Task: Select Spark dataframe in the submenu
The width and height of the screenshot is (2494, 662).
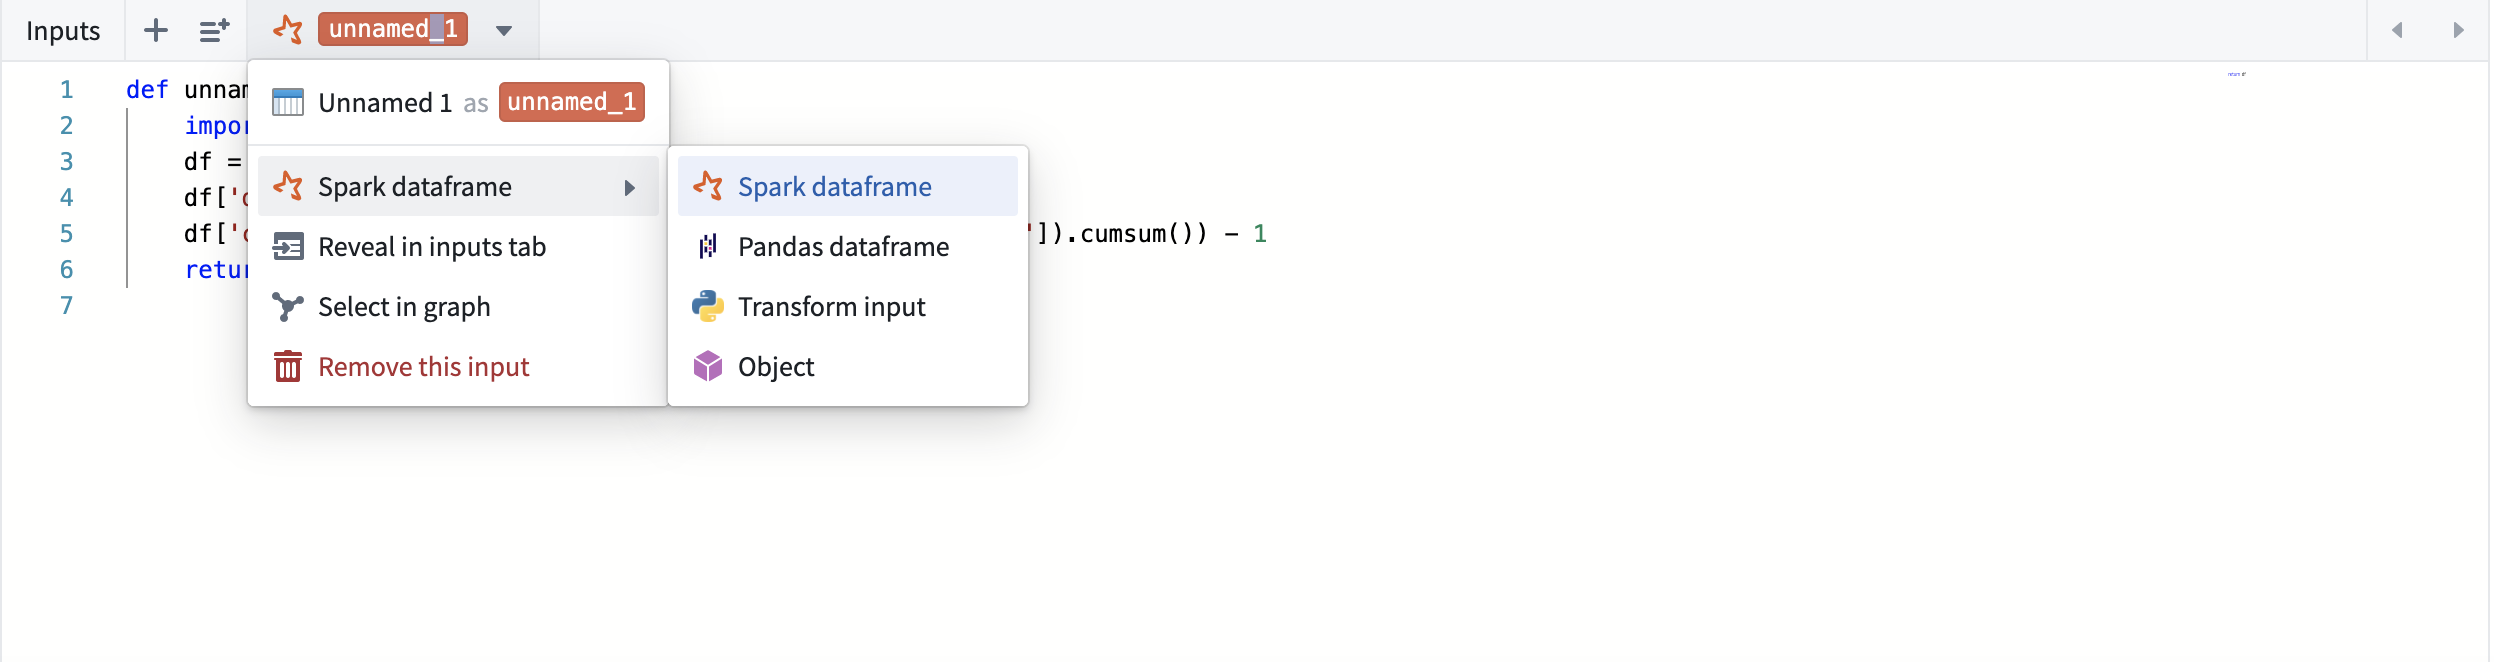Action: pyautogui.click(x=848, y=186)
